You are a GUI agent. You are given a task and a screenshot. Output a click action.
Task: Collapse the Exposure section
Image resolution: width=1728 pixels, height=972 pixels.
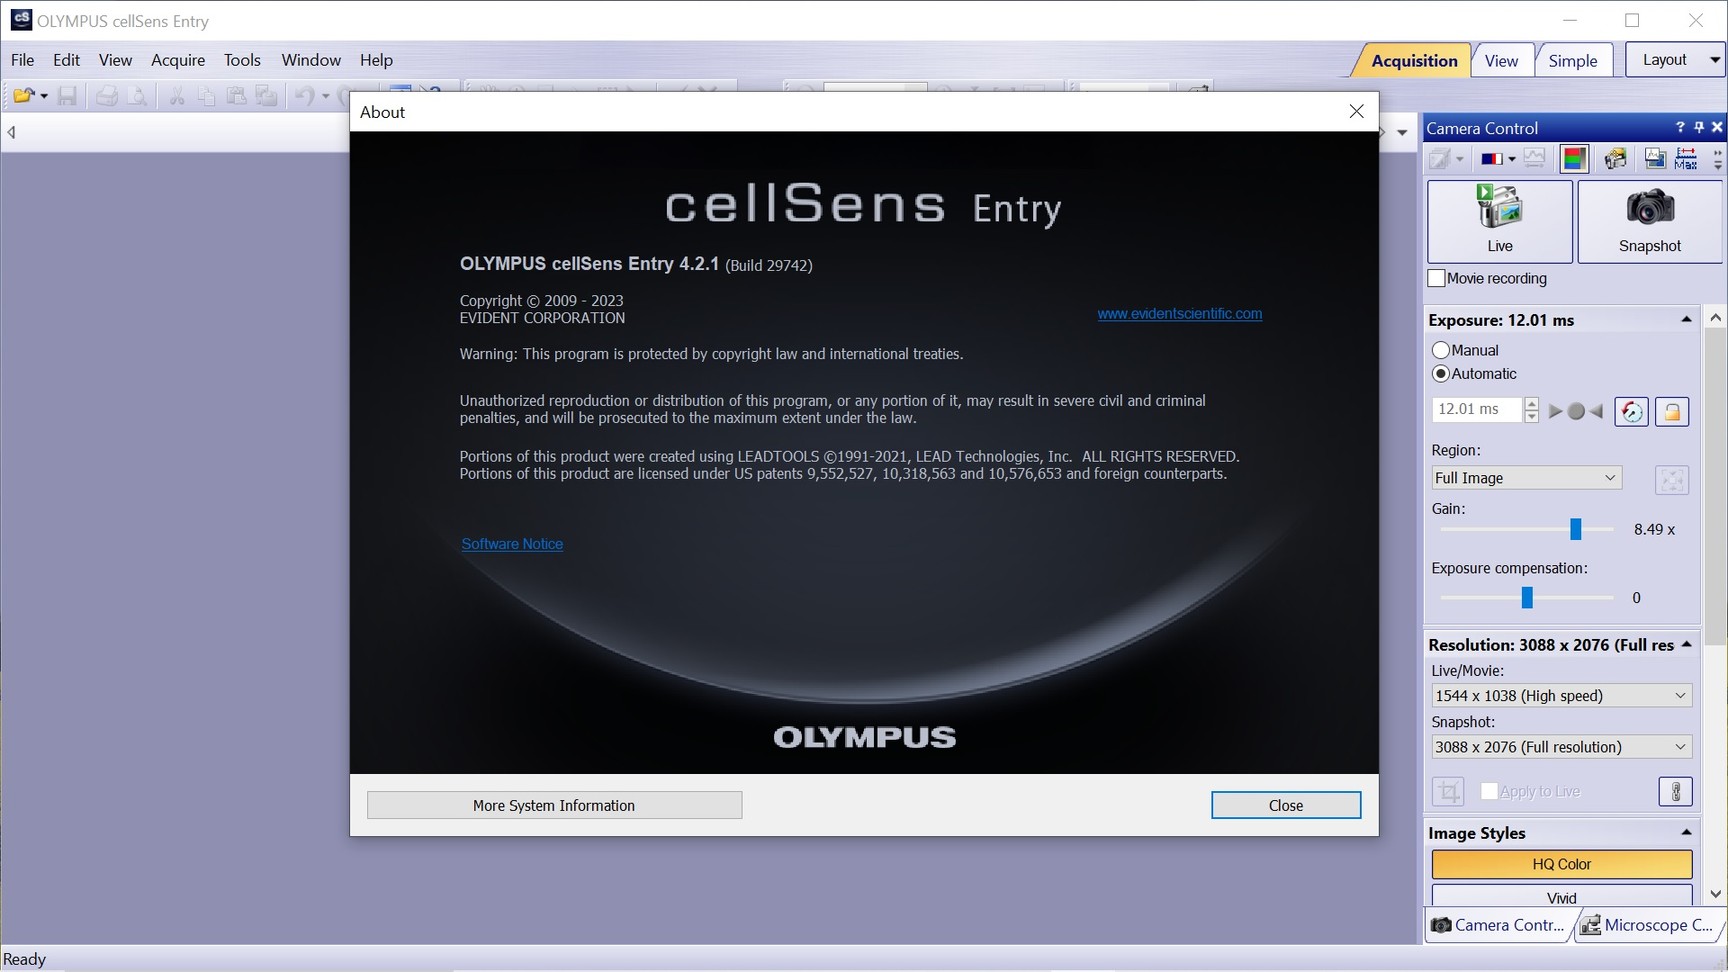click(1686, 320)
